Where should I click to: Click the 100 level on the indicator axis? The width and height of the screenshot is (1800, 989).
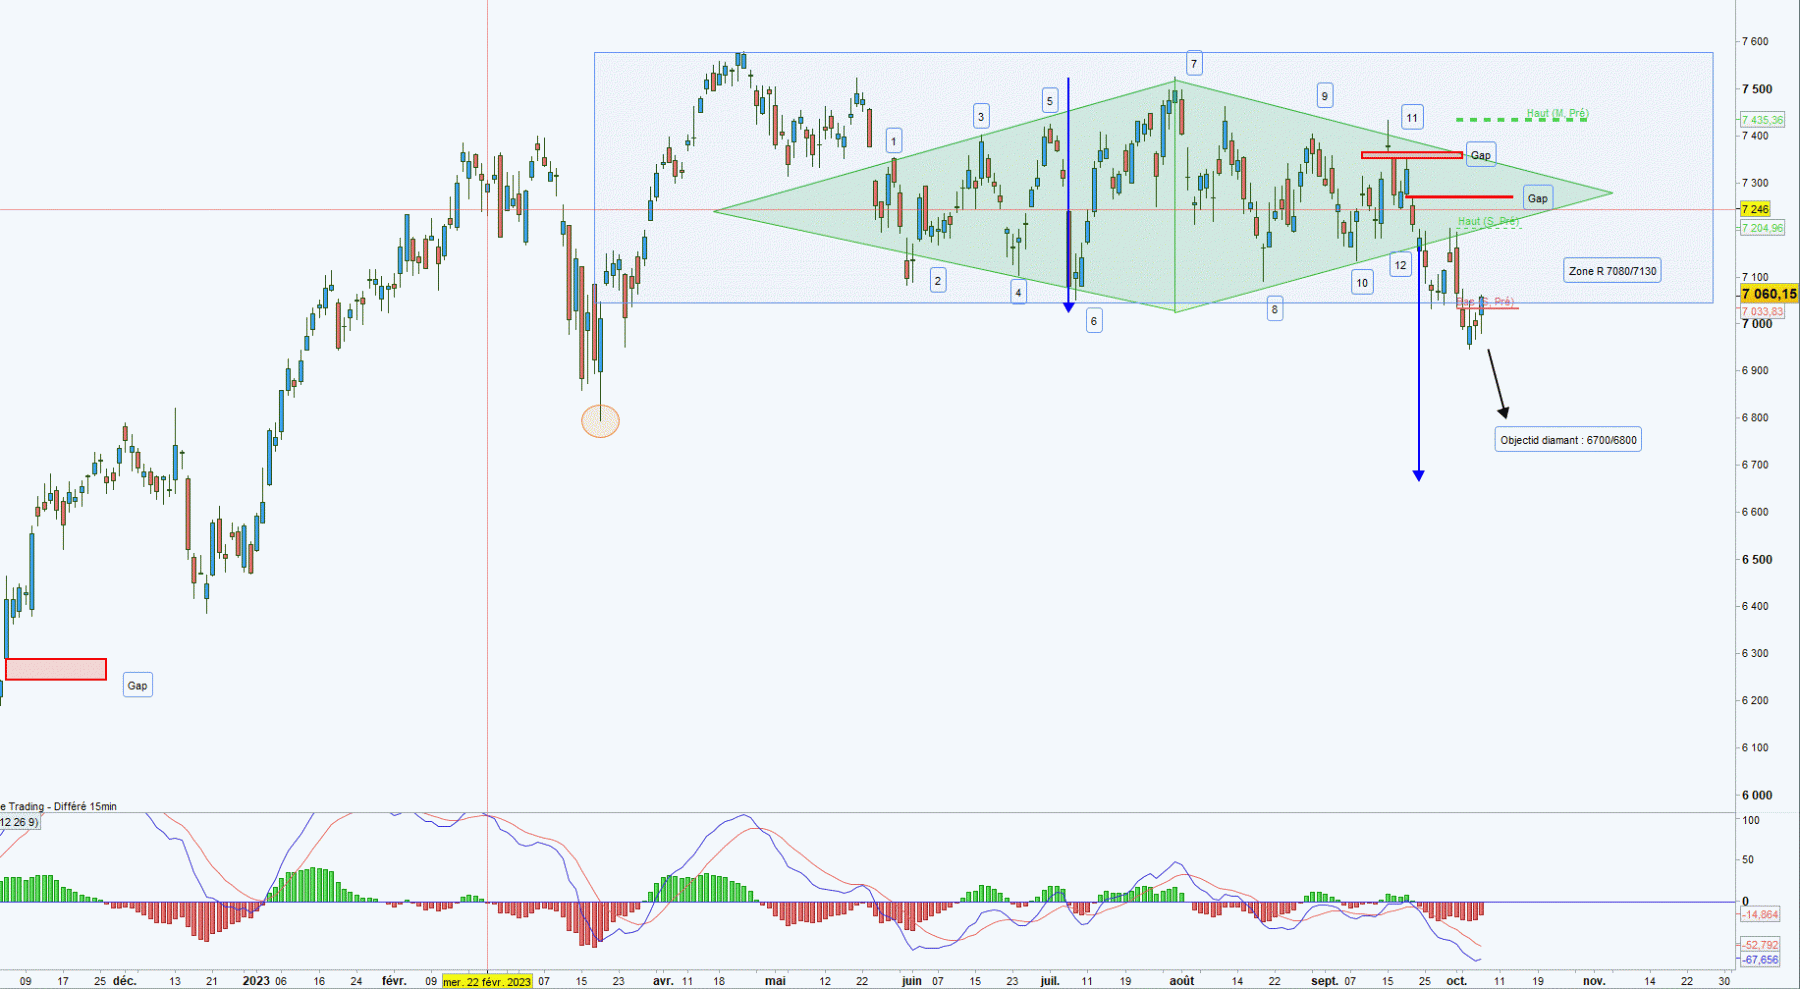1751,820
